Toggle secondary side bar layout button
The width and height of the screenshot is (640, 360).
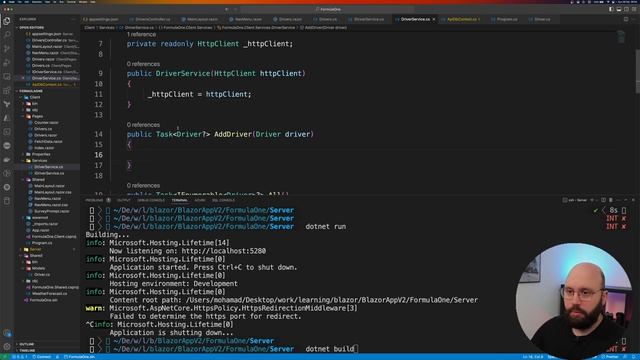point(627,9)
